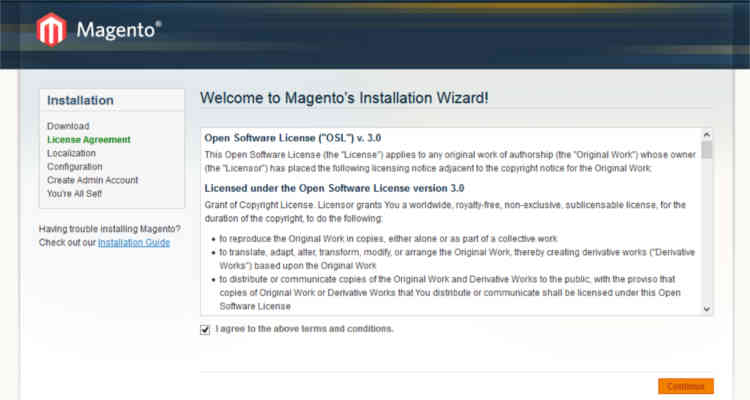Click the license box scroll down arrow
This screenshot has width=750, height=400.
[707, 309]
